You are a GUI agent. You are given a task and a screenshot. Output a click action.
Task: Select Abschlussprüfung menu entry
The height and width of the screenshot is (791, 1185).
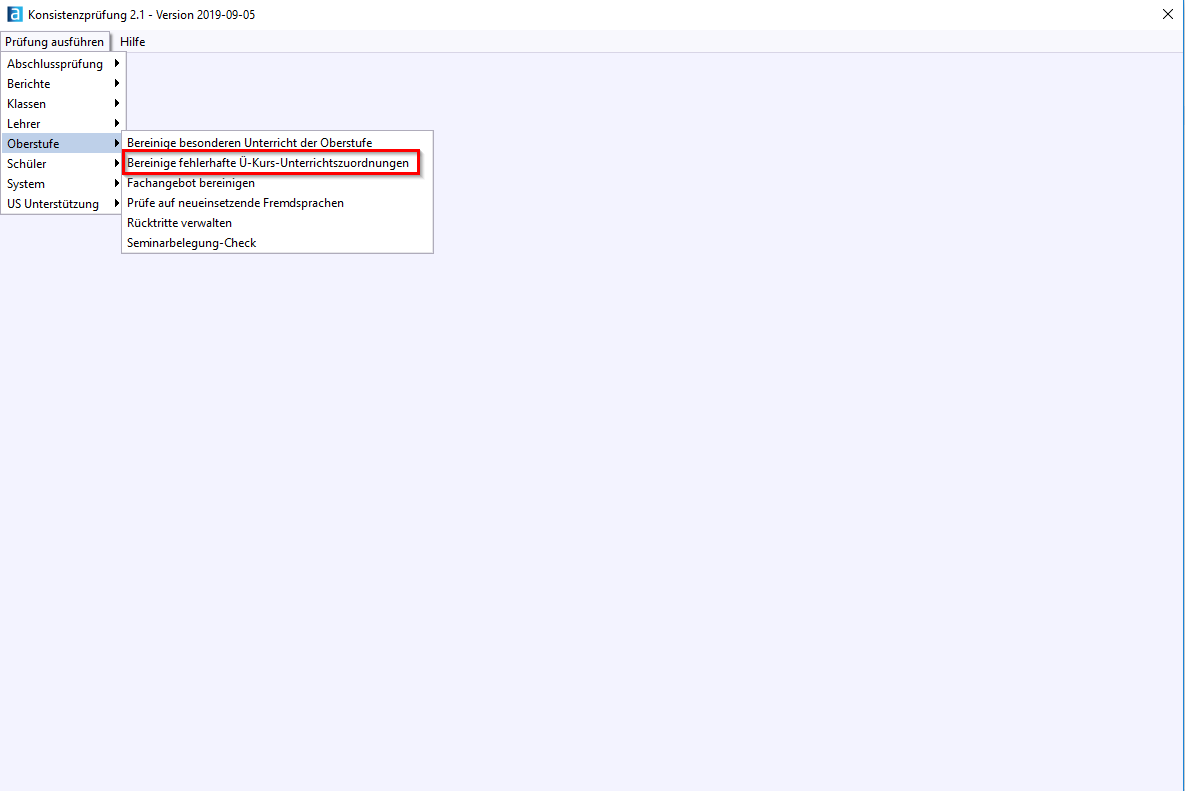[x=63, y=63]
